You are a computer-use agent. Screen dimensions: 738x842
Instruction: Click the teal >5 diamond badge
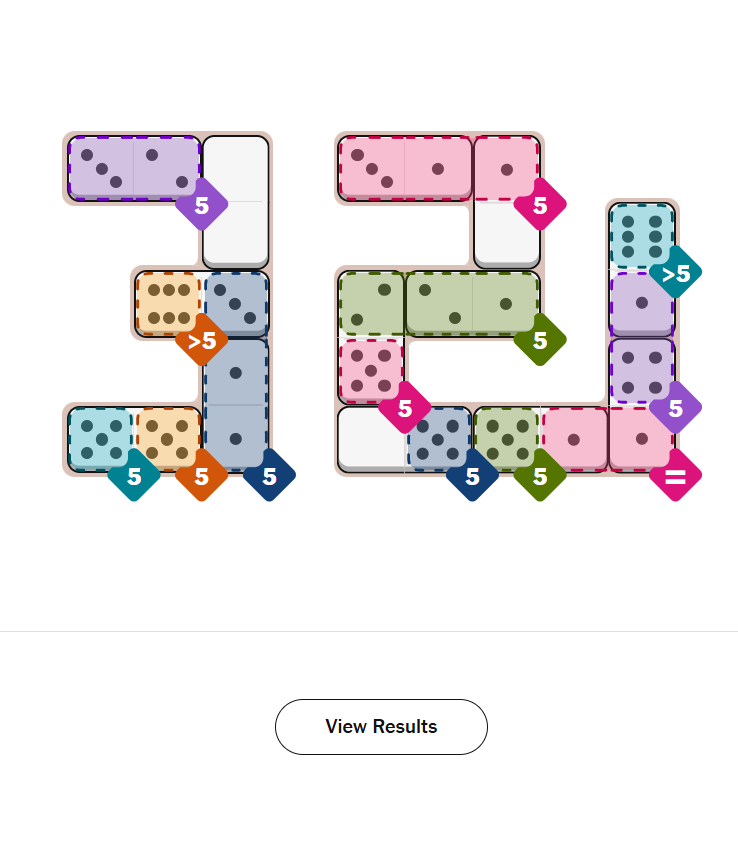pos(675,272)
